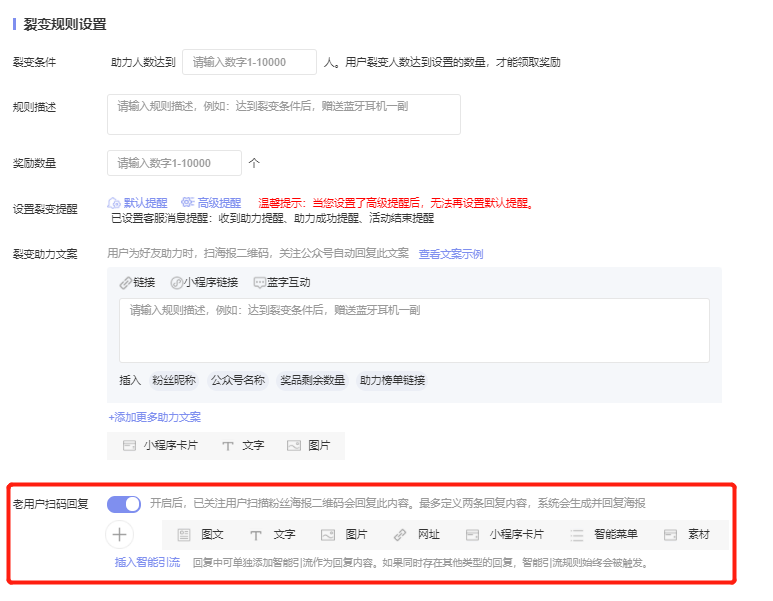
Task: Select 网址 label in reply toolbar
Action: click(429, 534)
